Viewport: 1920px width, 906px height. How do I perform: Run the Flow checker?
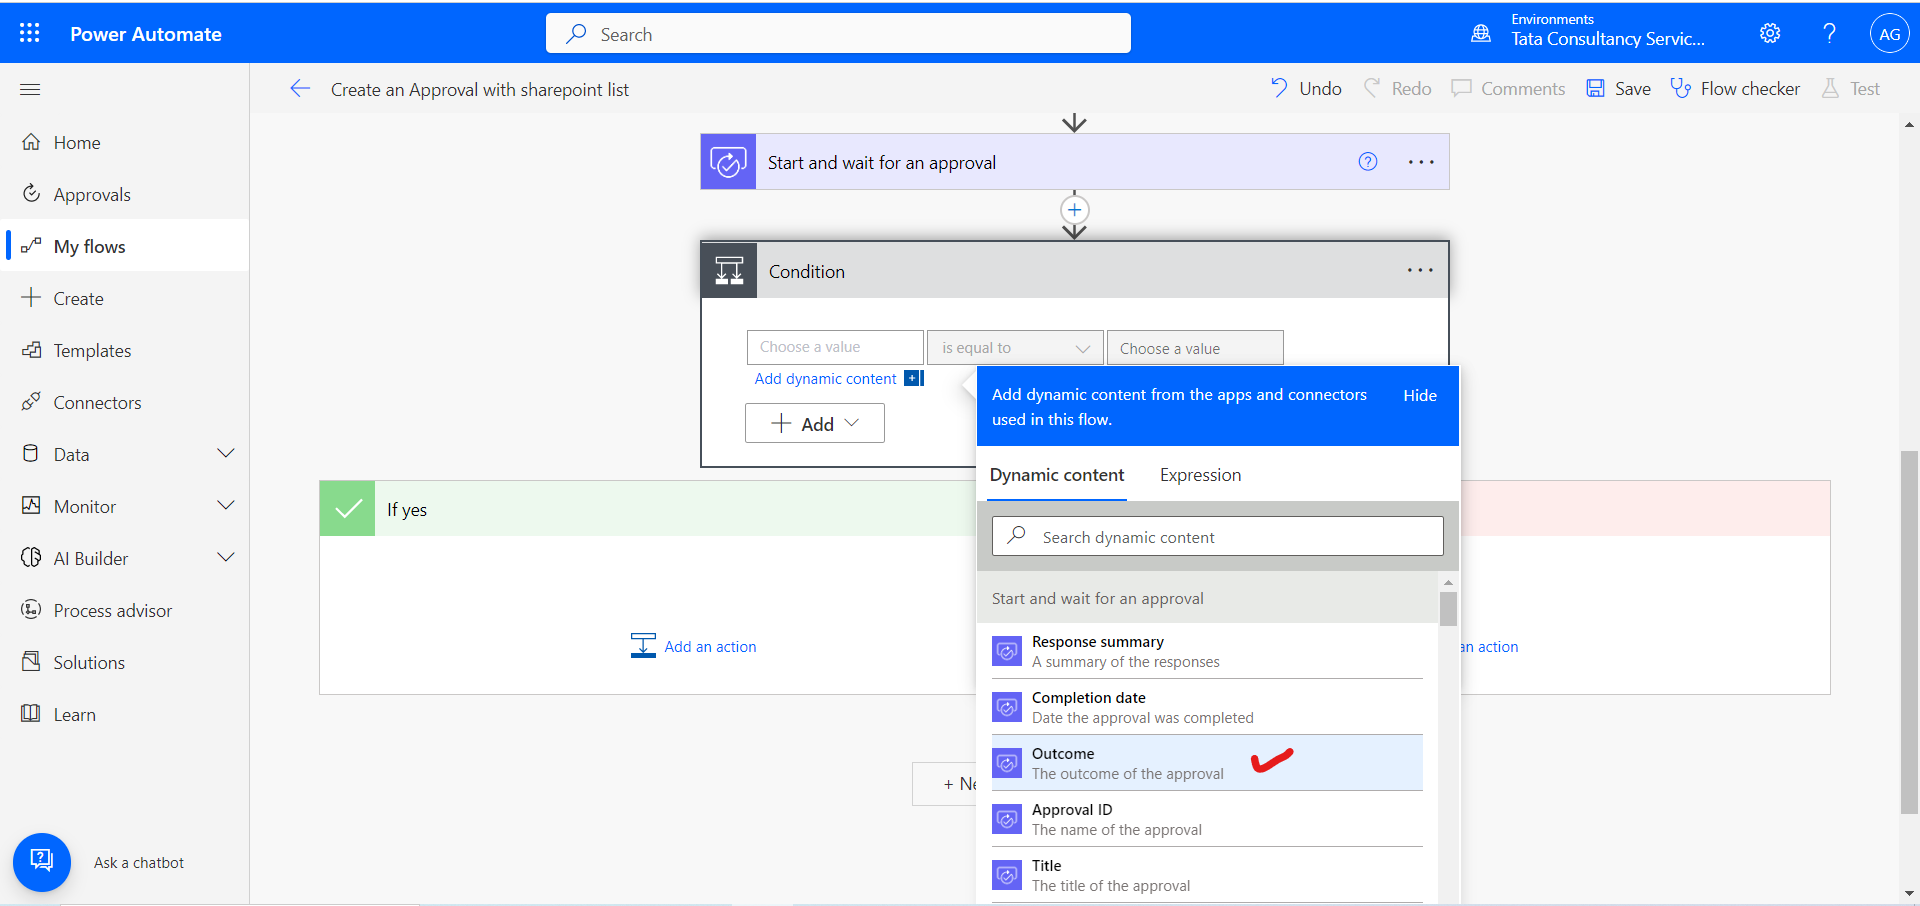[x=1736, y=88]
